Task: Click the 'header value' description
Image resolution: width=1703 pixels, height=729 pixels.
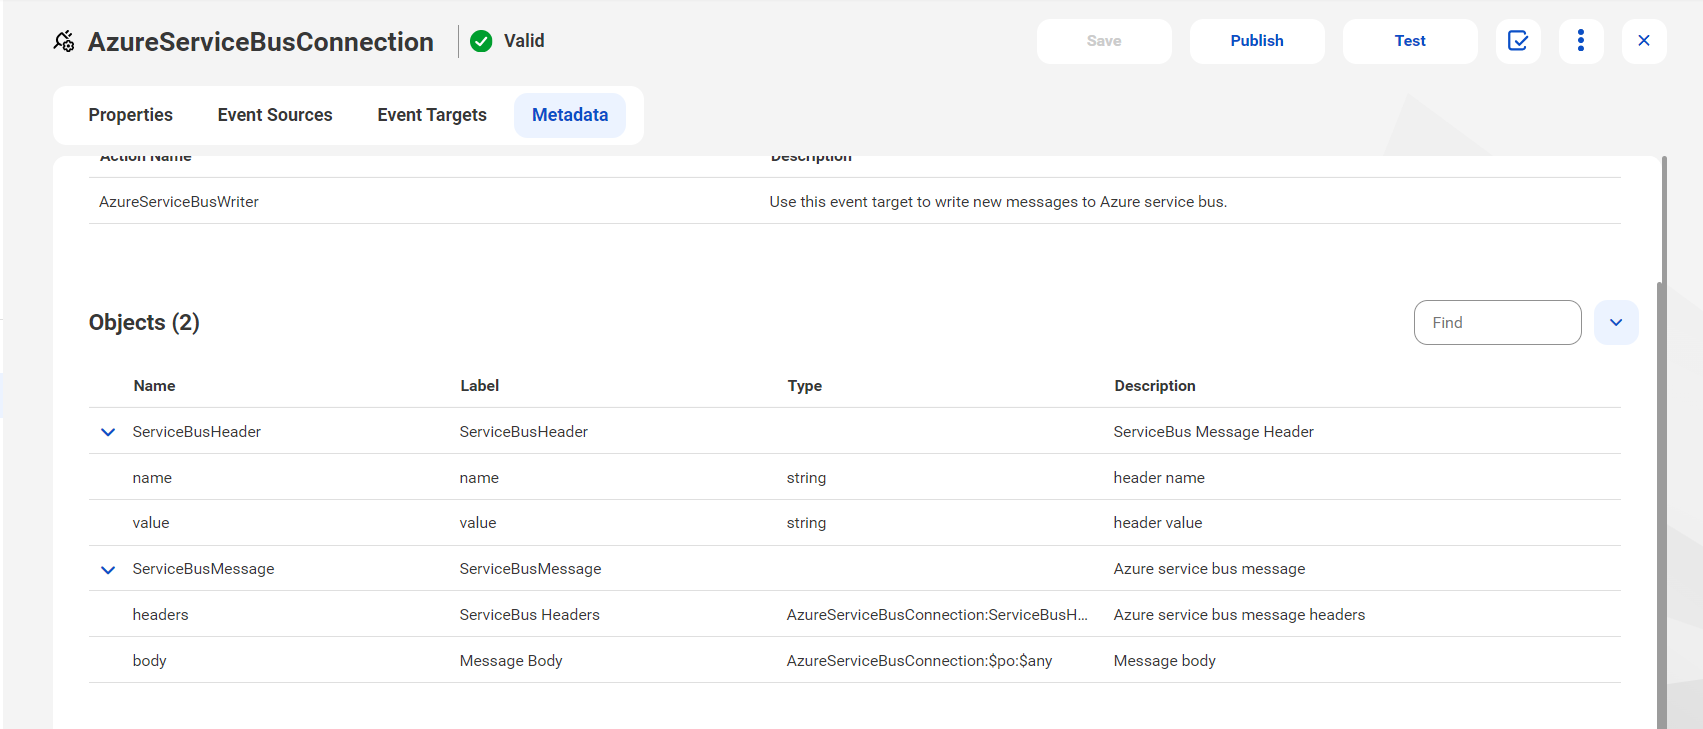Action: click(1158, 523)
